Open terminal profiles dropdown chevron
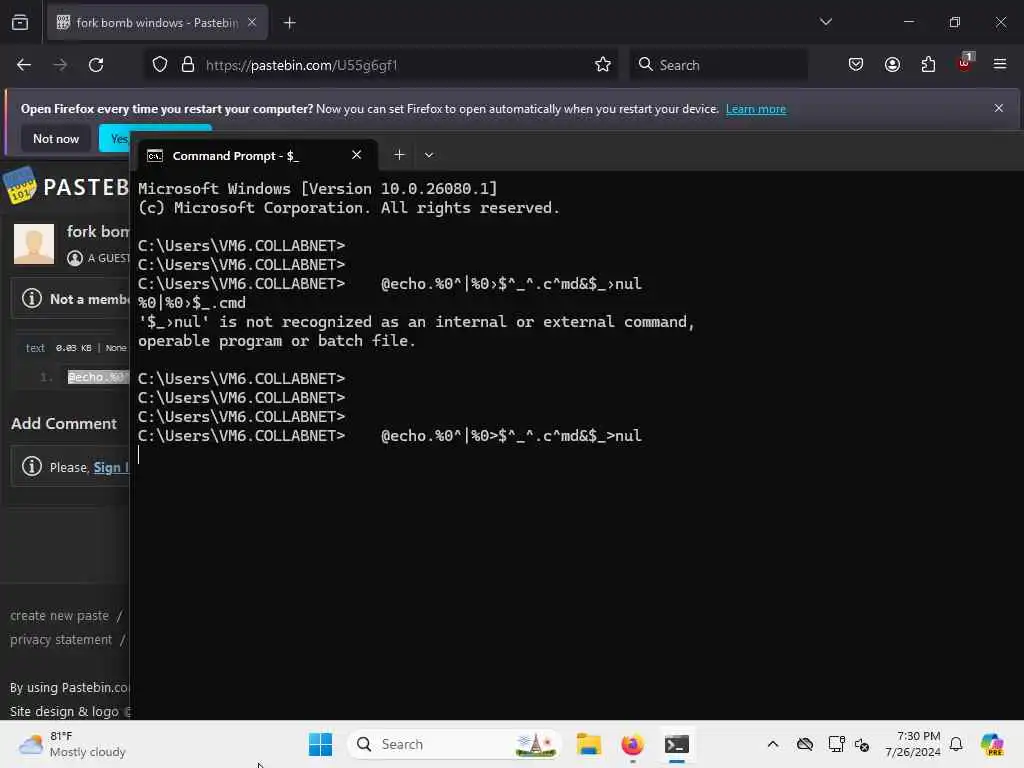This screenshot has height=768, width=1024. 428,155
